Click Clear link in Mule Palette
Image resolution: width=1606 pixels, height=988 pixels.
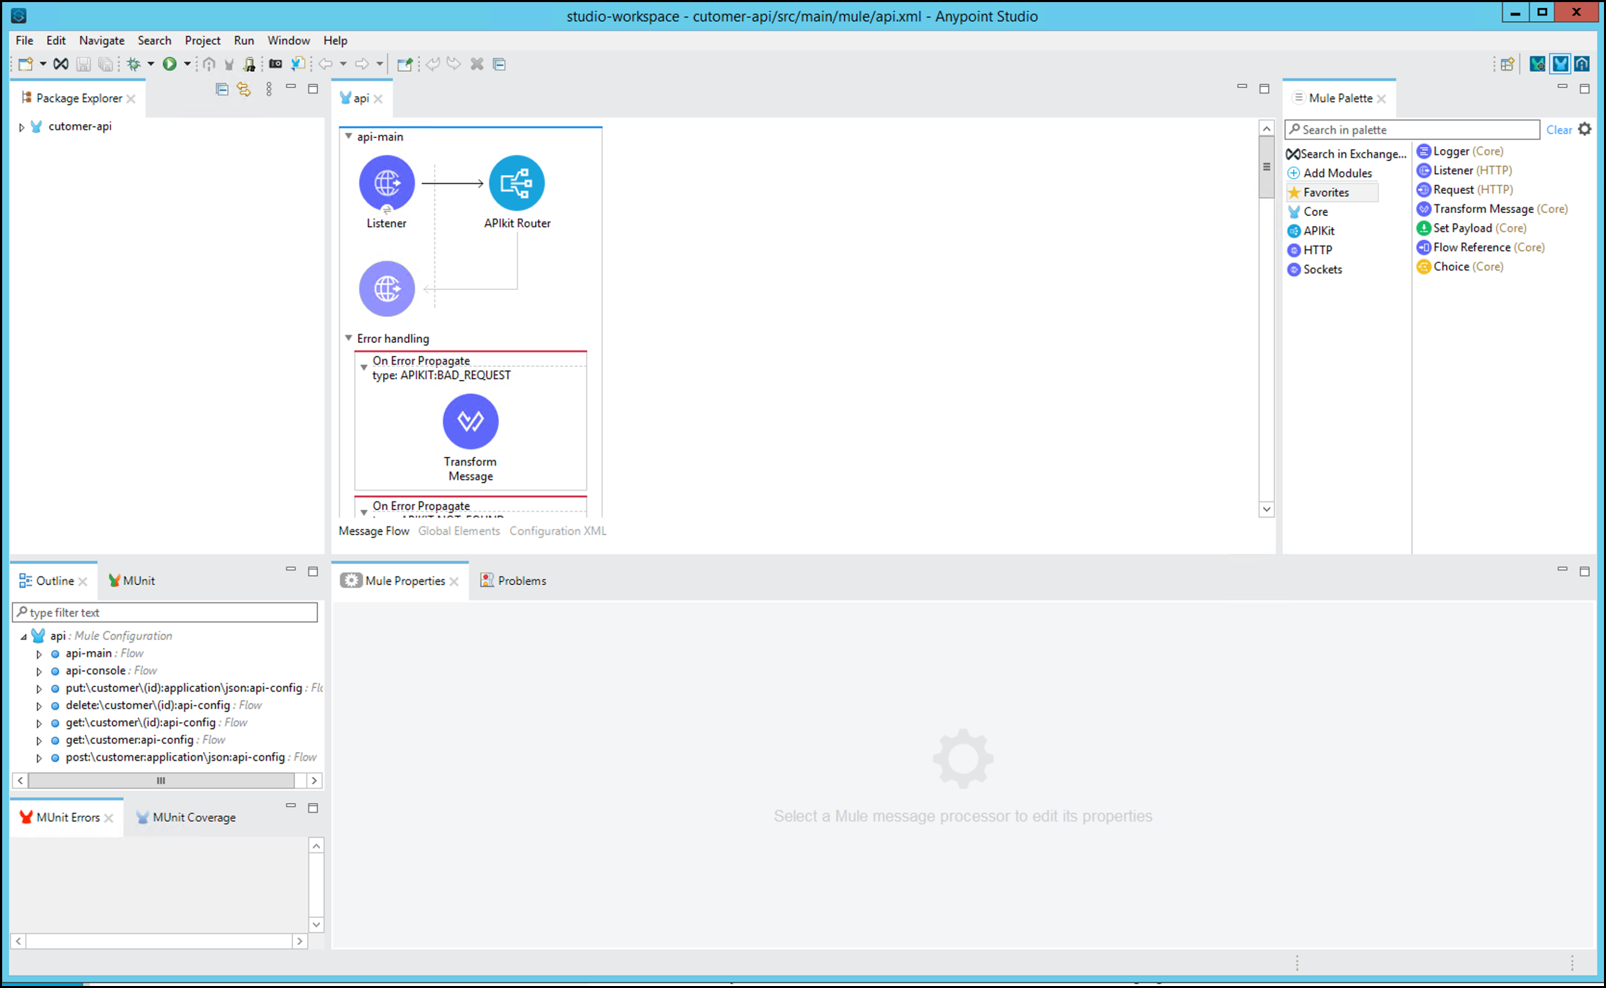click(x=1558, y=130)
